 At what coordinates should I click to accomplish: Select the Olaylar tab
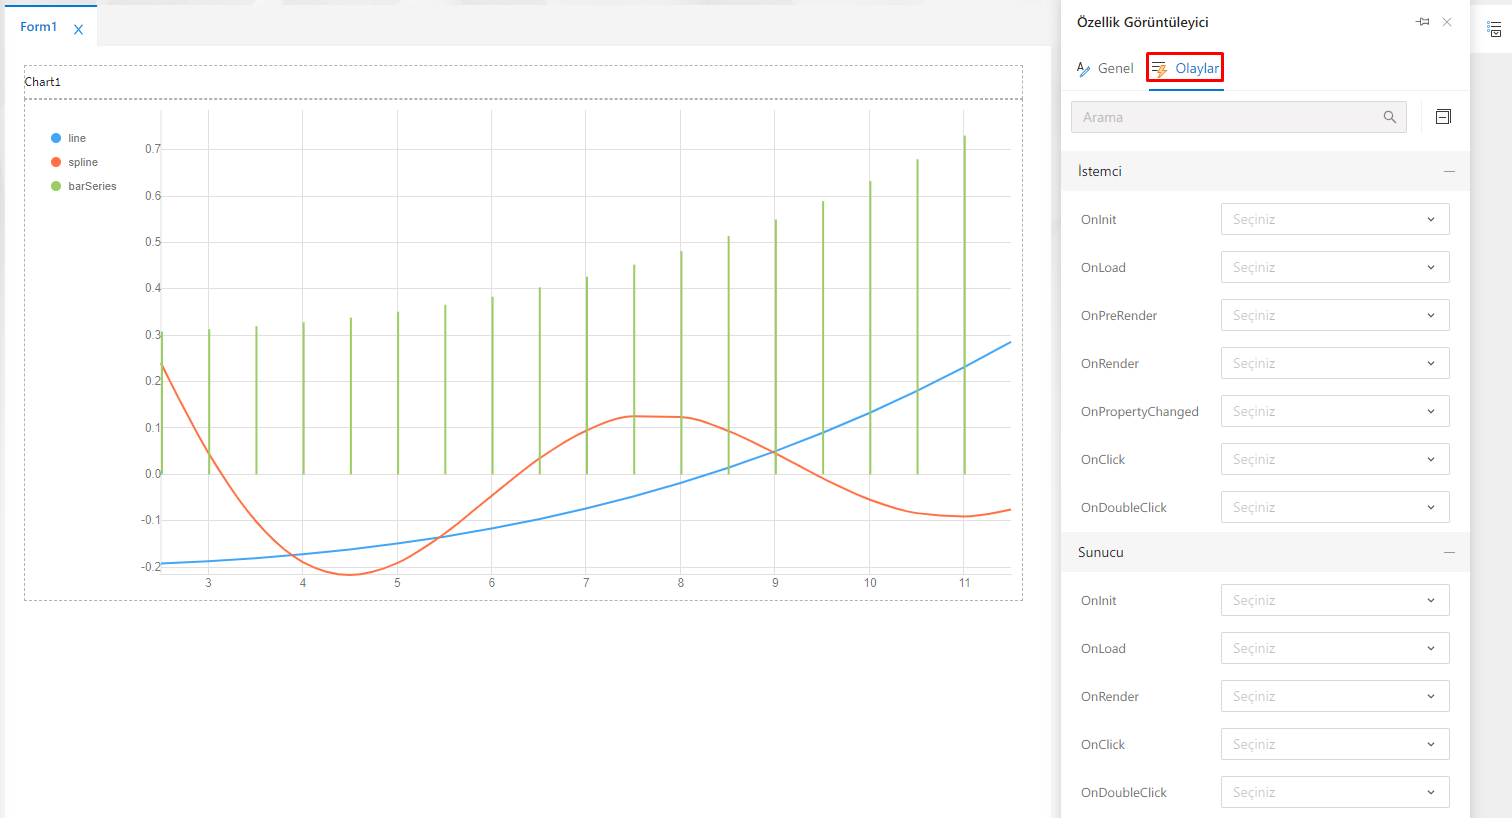(x=1186, y=68)
